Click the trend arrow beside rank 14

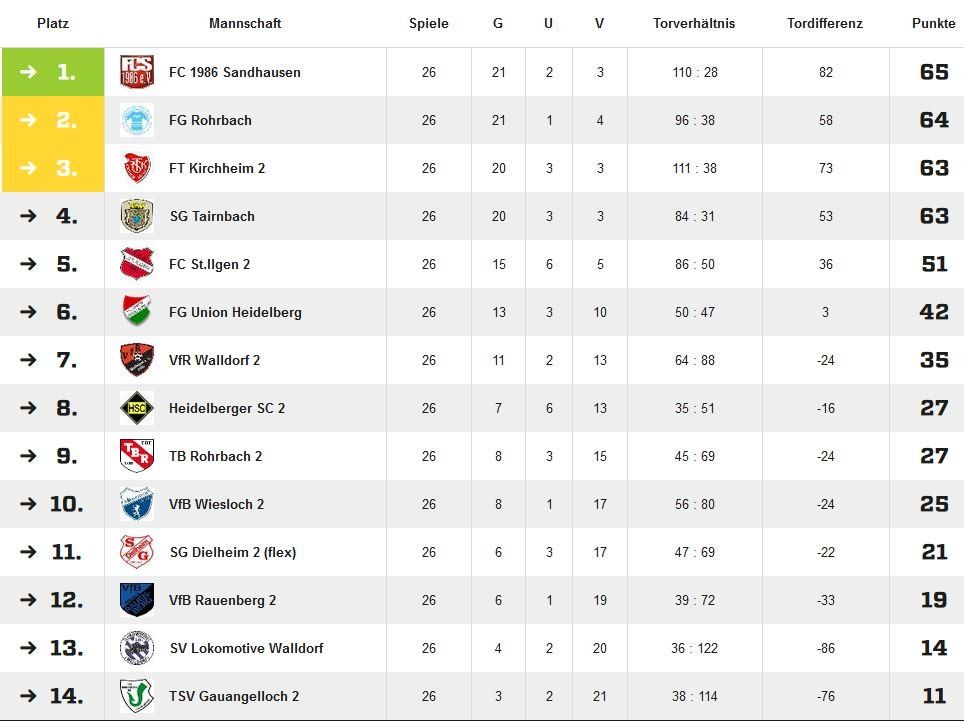pyautogui.click(x=28, y=696)
